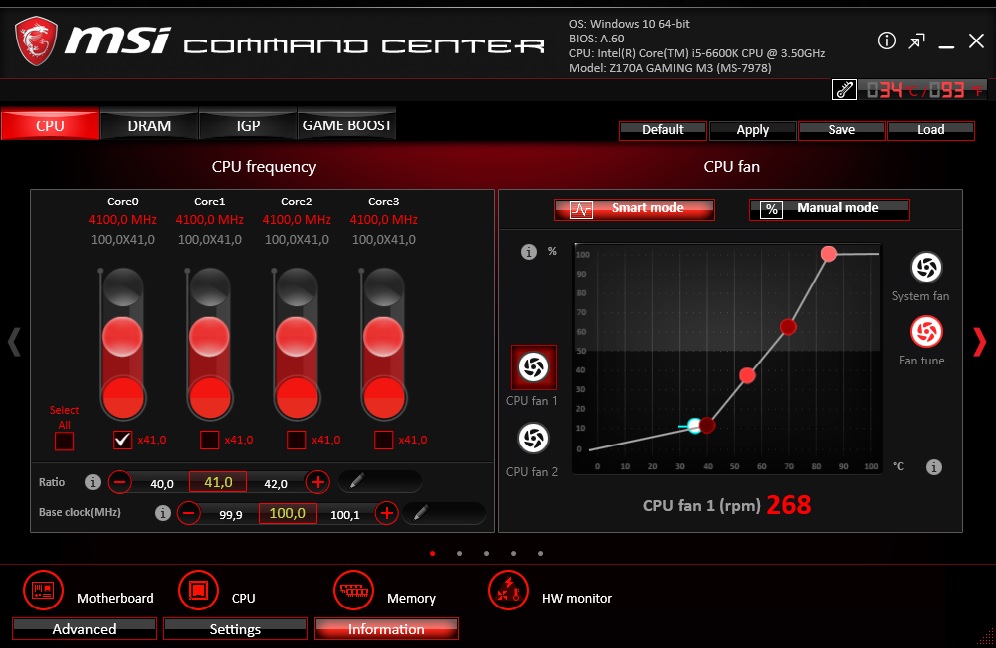Open CPU information icon

coord(198,590)
